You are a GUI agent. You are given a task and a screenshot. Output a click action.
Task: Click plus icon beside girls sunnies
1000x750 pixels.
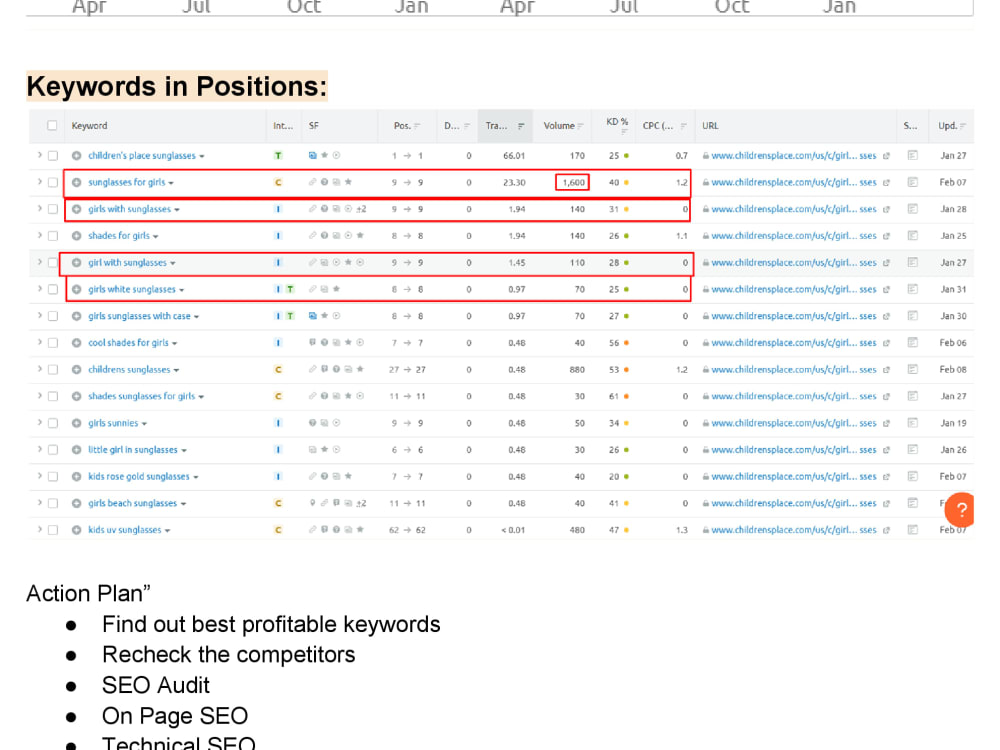coord(77,423)
